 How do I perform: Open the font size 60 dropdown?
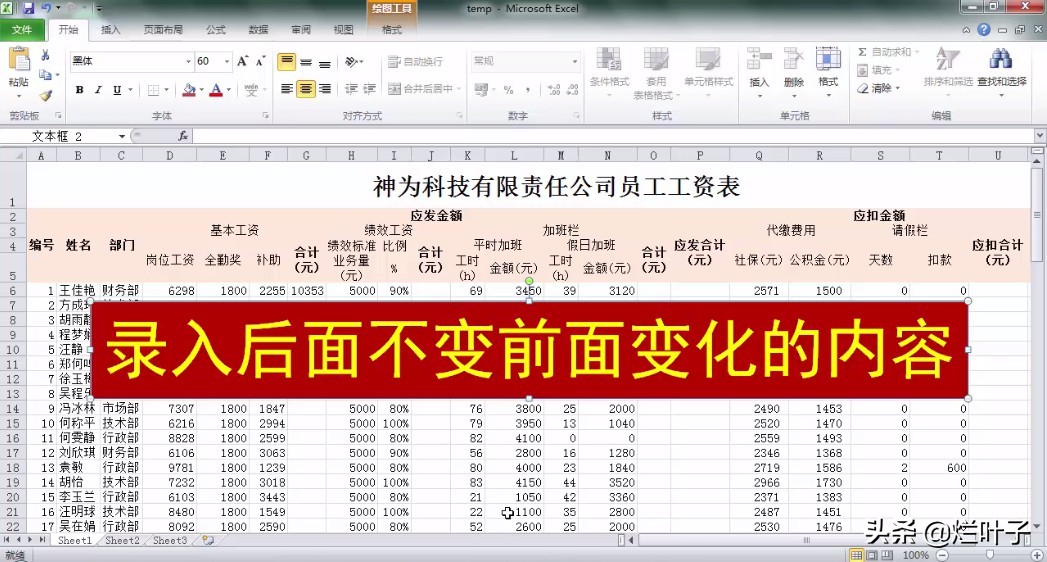tap(227, 61)
